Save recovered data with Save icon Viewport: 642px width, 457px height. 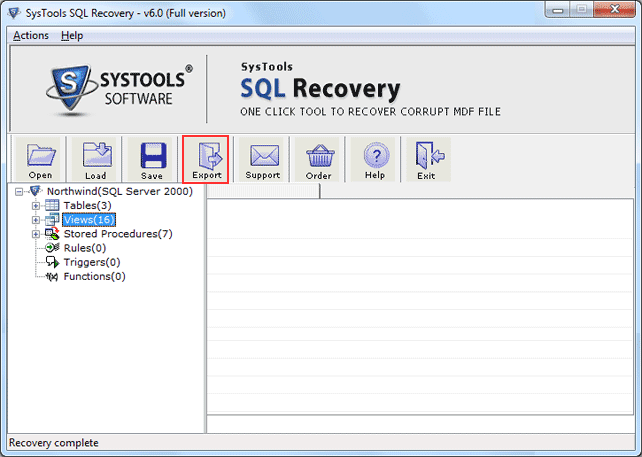[152, 160]
